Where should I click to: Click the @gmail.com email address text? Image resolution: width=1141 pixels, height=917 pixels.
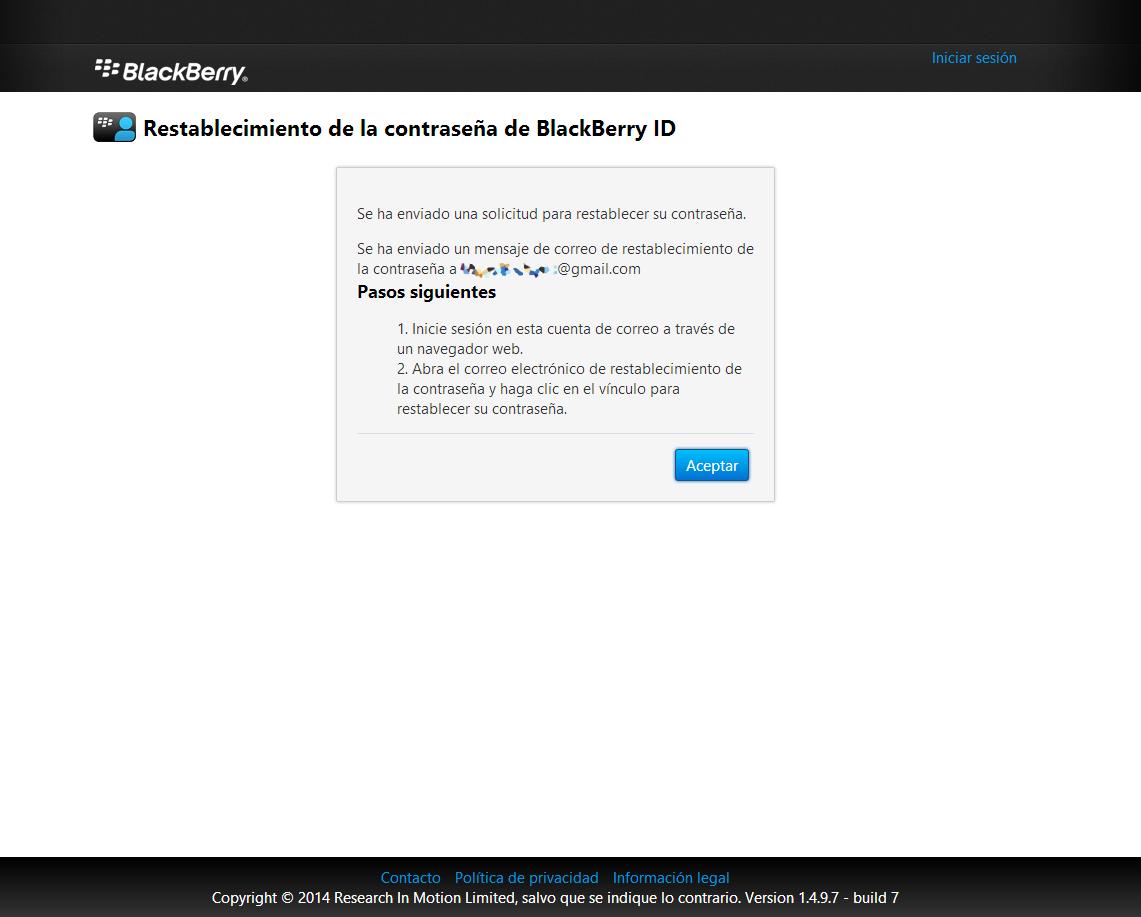[598, 269]
